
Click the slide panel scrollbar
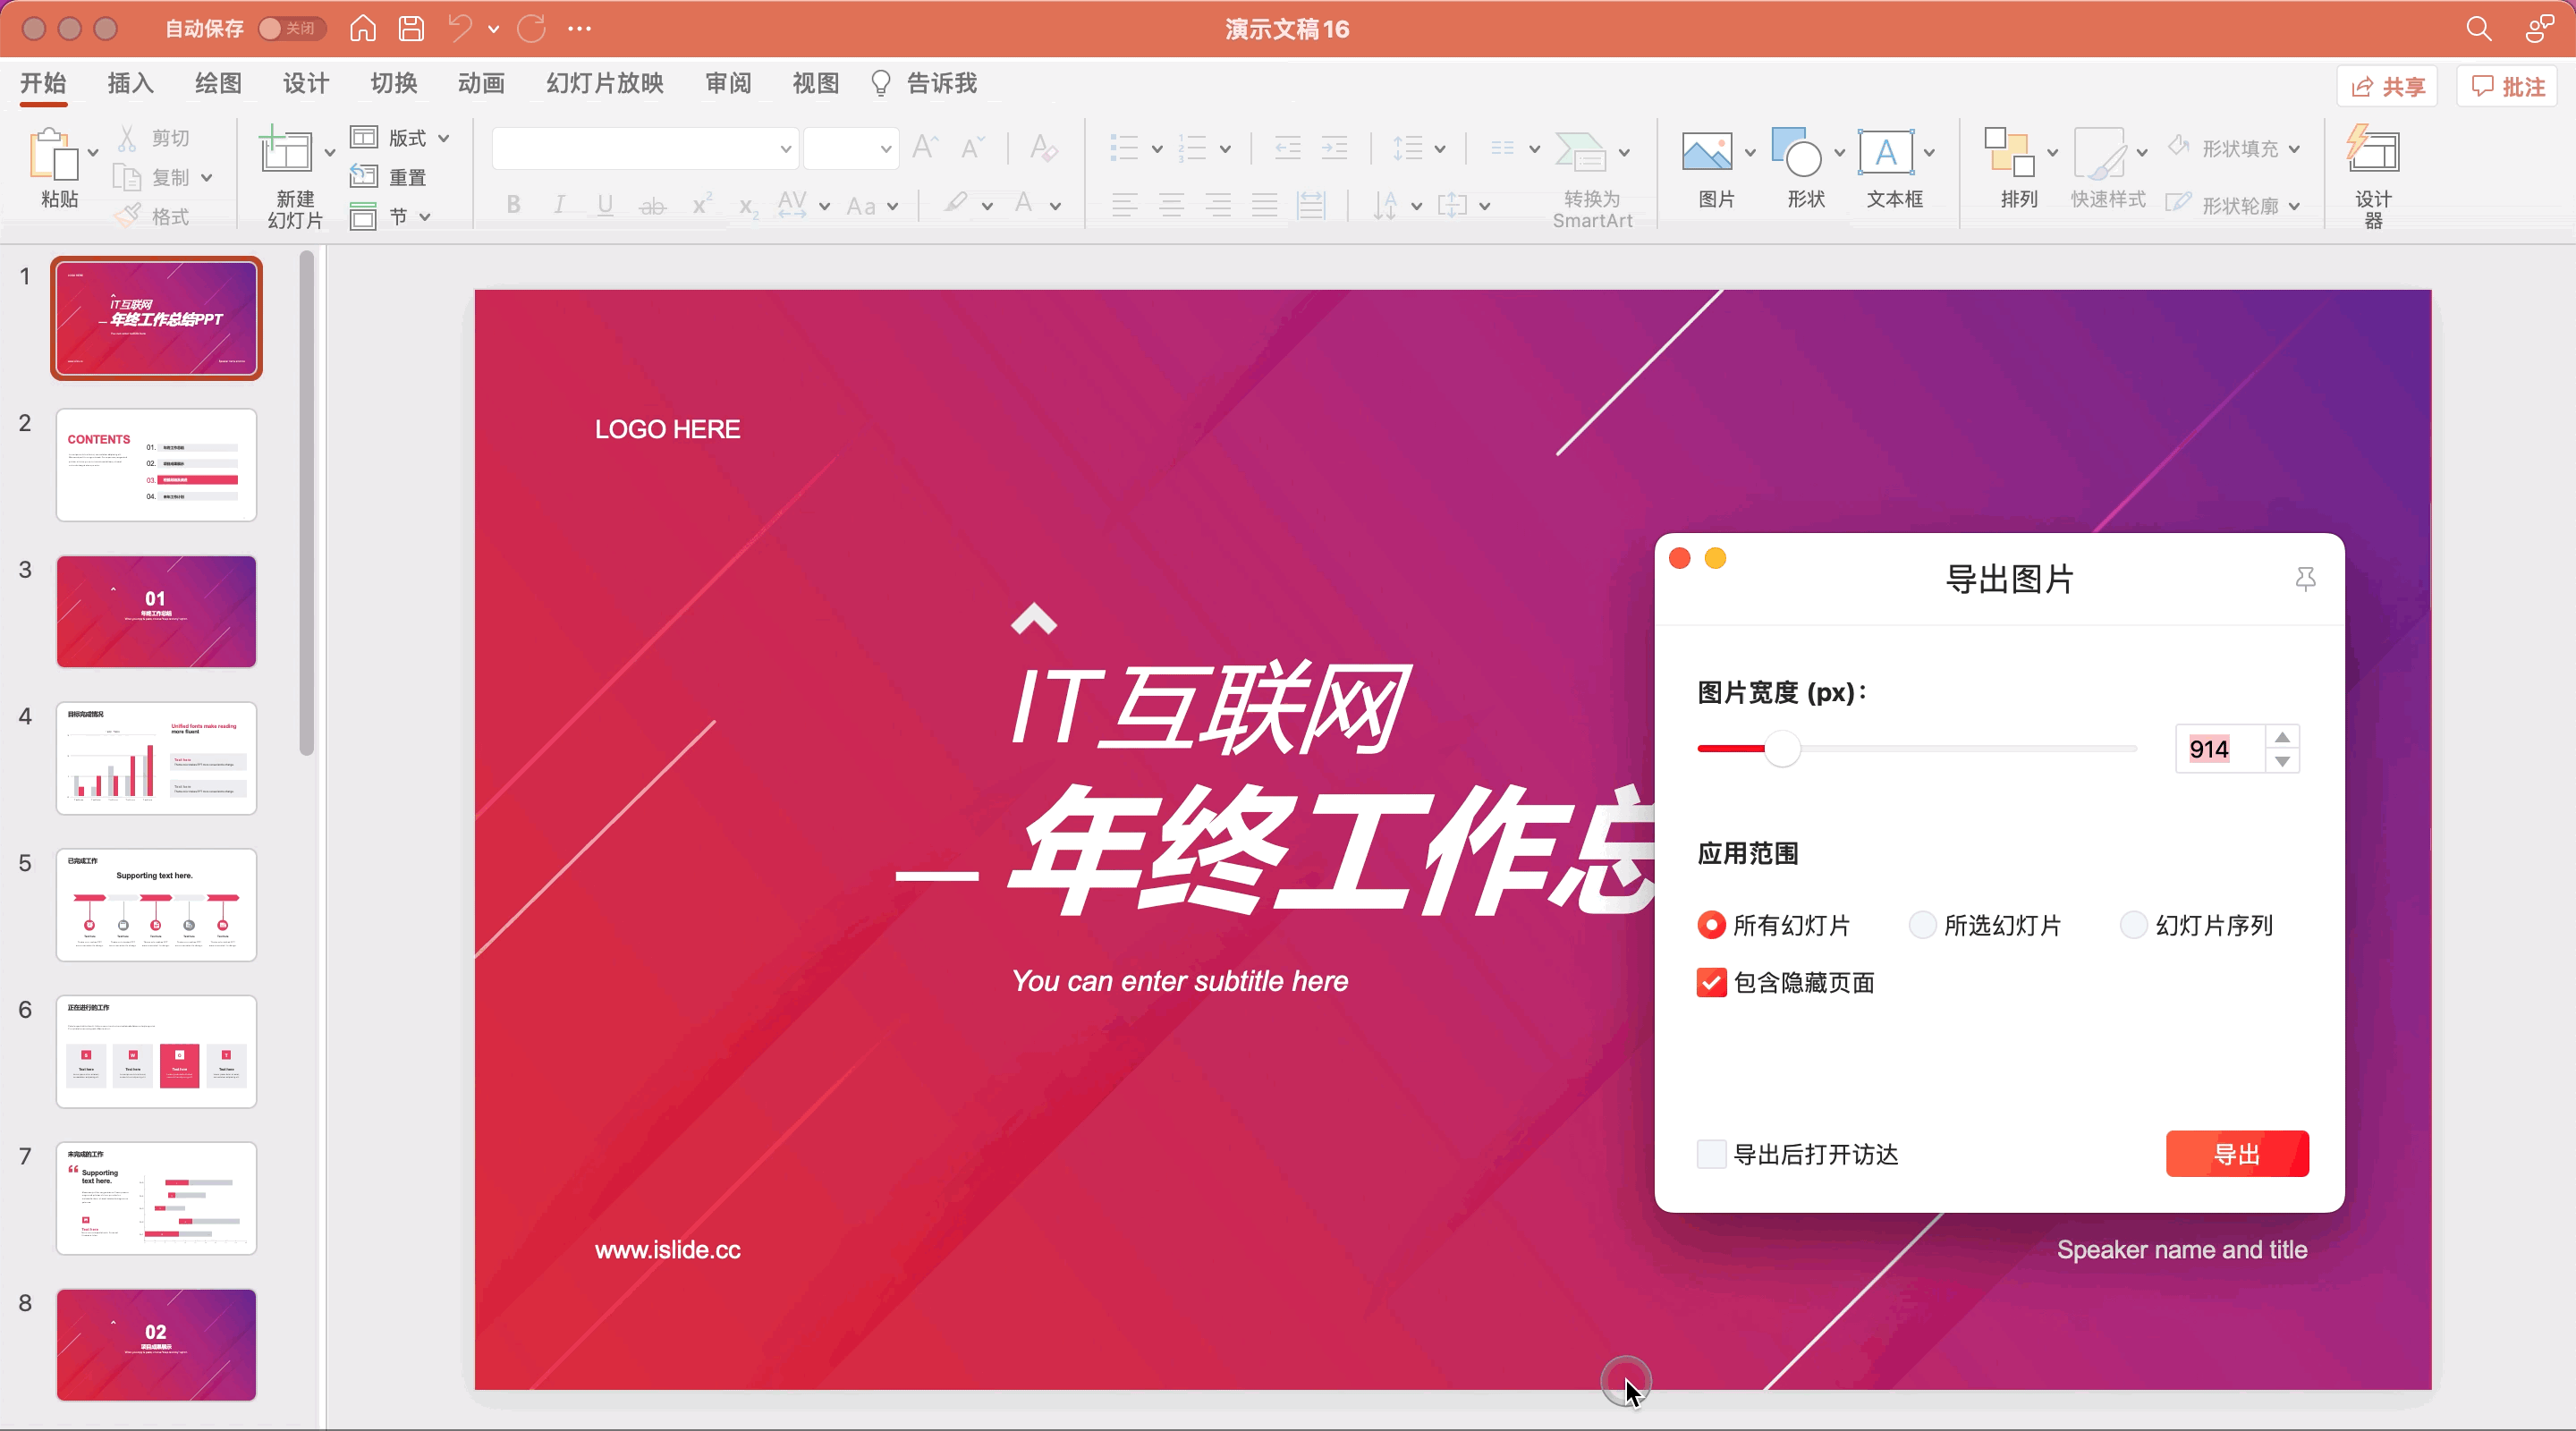307,503
